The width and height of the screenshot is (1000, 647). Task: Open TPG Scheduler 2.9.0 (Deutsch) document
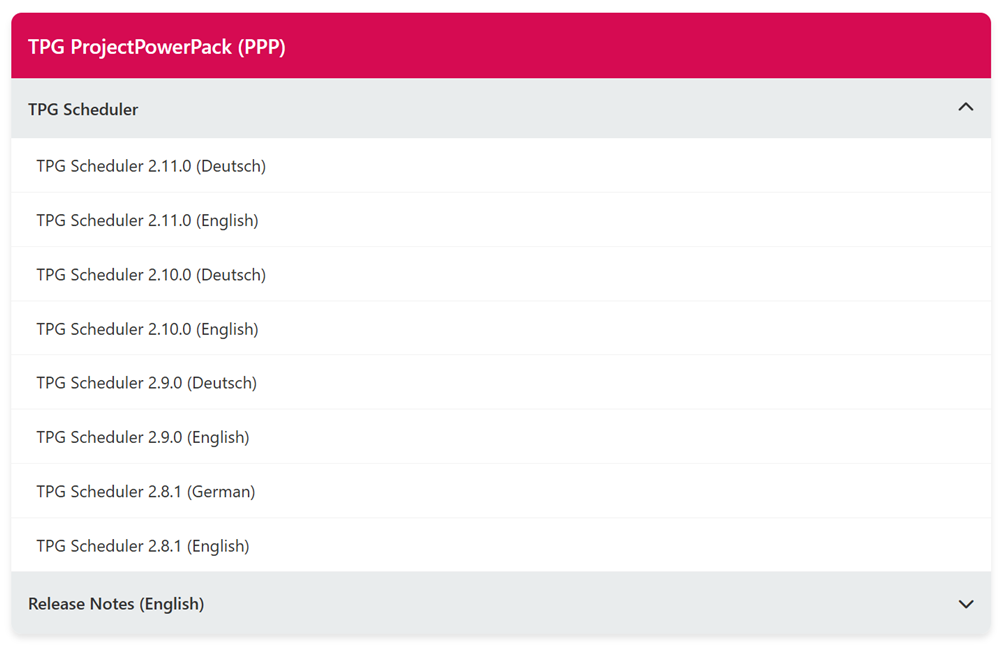click(146, 383)
